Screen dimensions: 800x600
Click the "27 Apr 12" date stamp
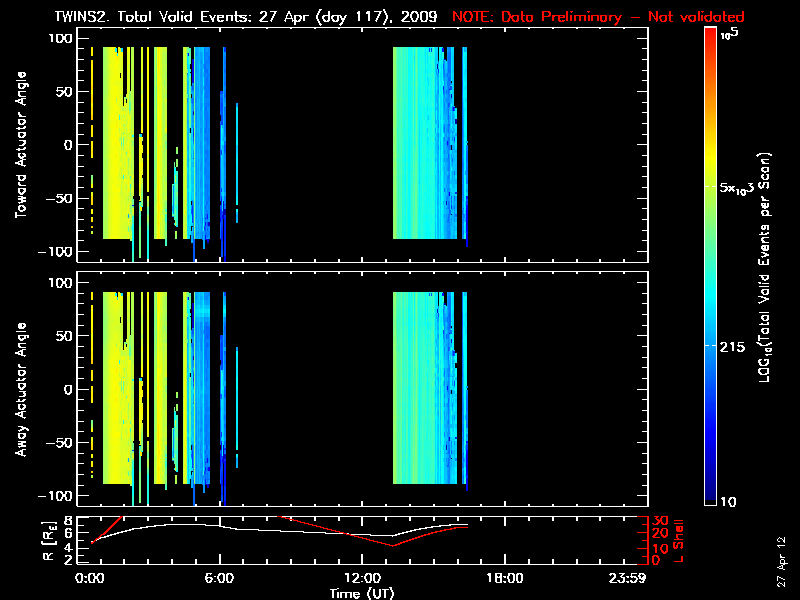[781, 561]
